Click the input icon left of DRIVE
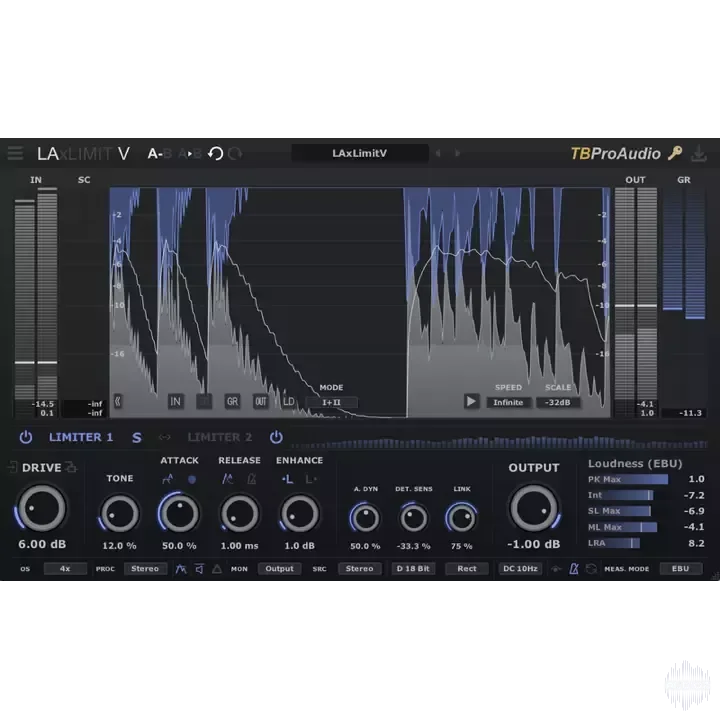Image resolution: width=720 pixels, height=720 pixels. point(12,467)
